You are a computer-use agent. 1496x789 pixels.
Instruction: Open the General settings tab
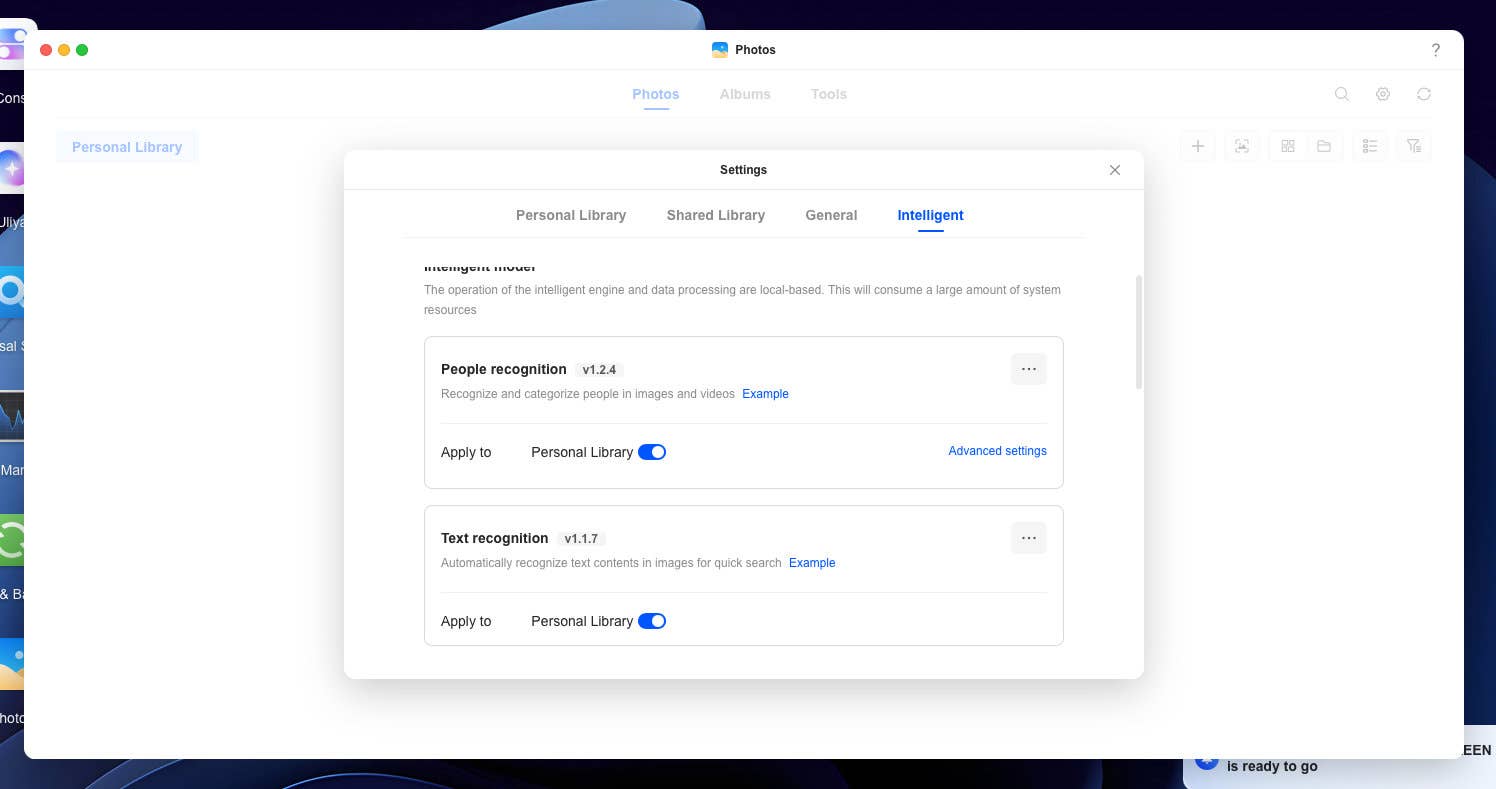(x=831, y=215)
